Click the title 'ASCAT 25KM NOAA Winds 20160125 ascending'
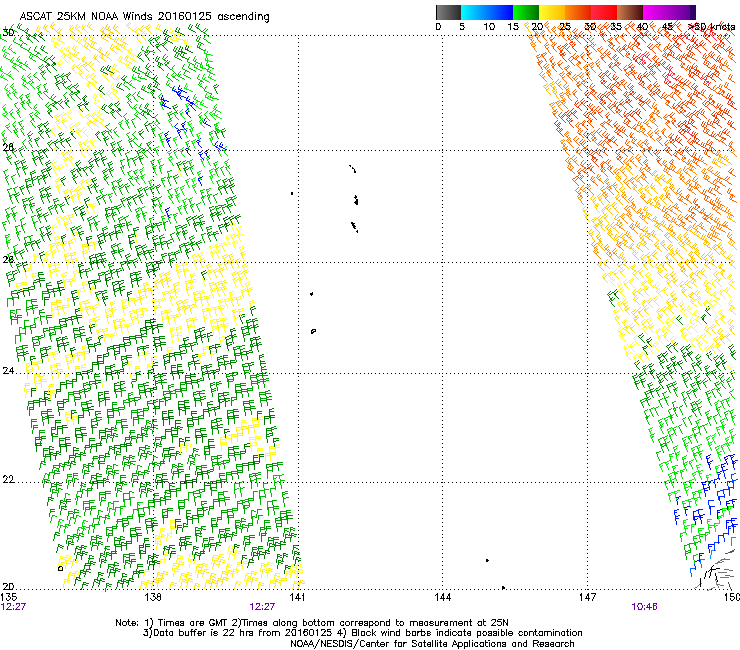The image size is (740, 650). (x=144, y=16)
